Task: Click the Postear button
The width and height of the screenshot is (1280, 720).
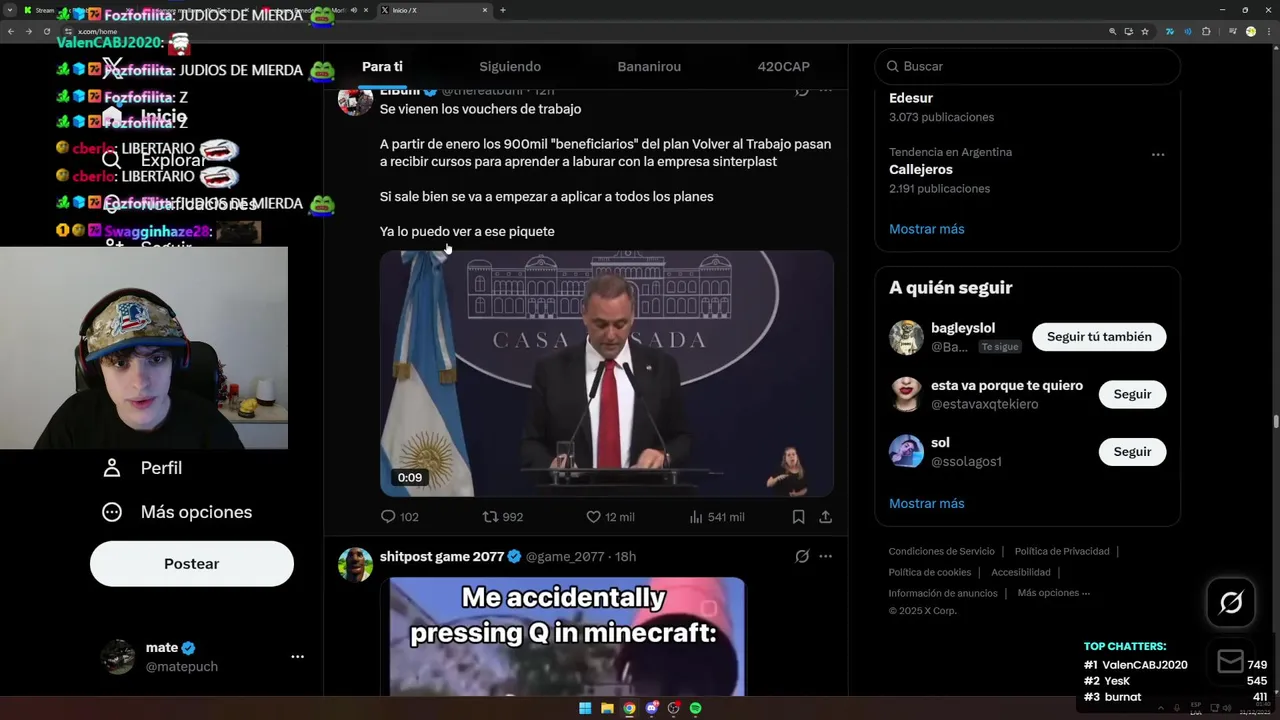Action: tap(192, 564)
